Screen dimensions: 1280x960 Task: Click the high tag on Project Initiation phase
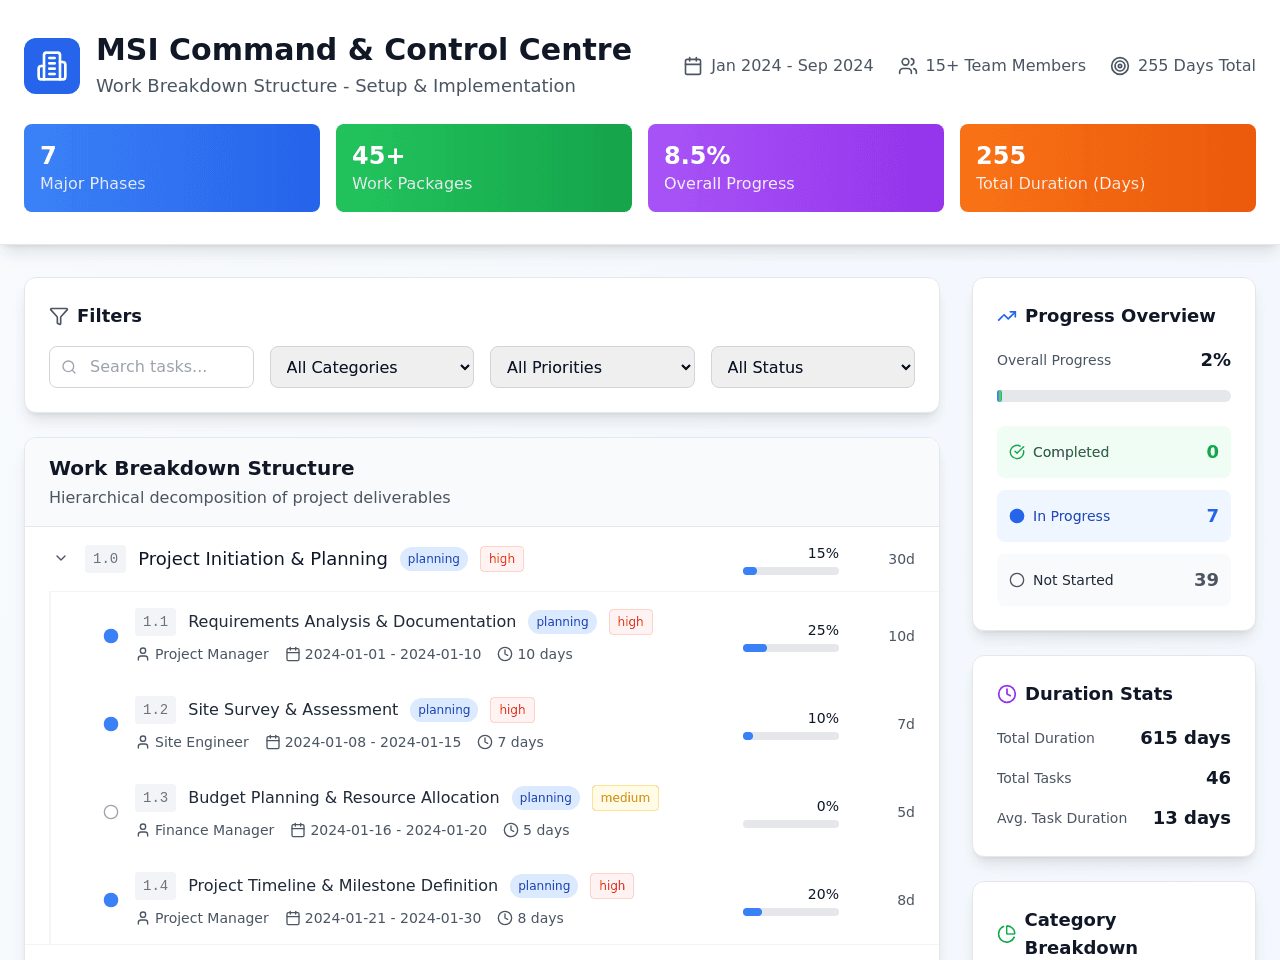(502, 559)
